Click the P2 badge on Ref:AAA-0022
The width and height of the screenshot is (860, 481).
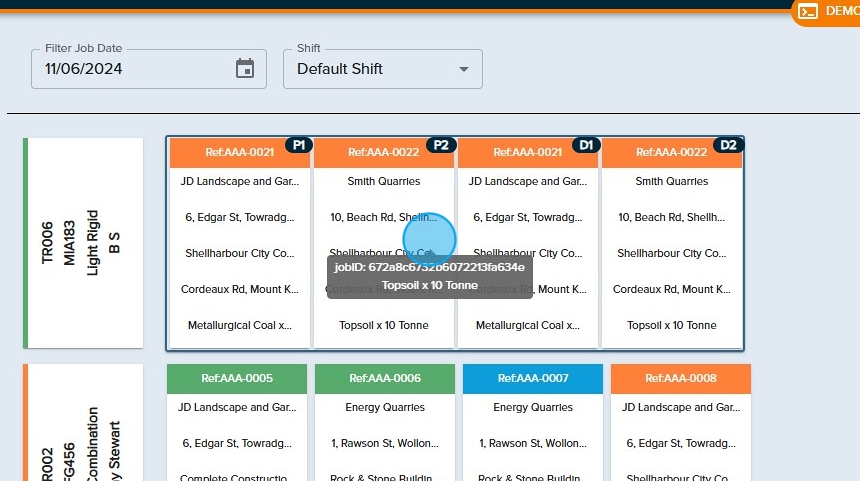pos(441,145)
